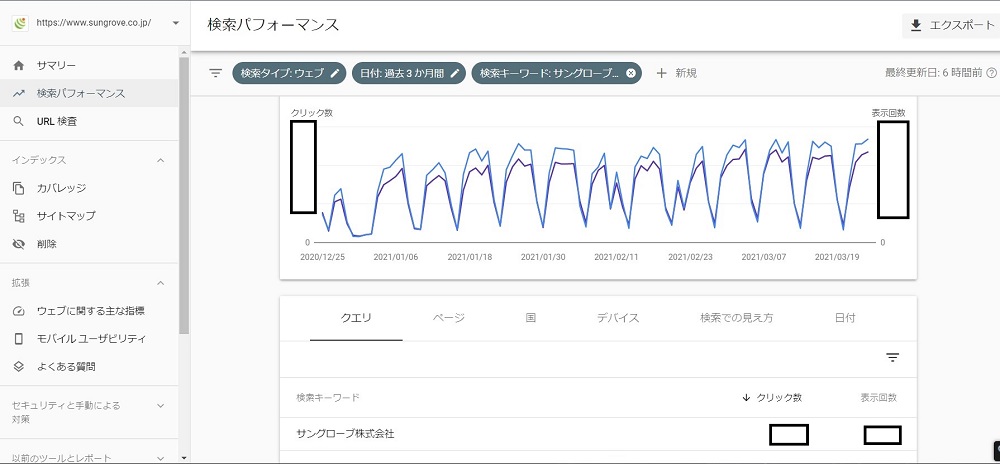Click the help icon beside 最終更新日
The image size is (1000, 464).
coord(992,73)
